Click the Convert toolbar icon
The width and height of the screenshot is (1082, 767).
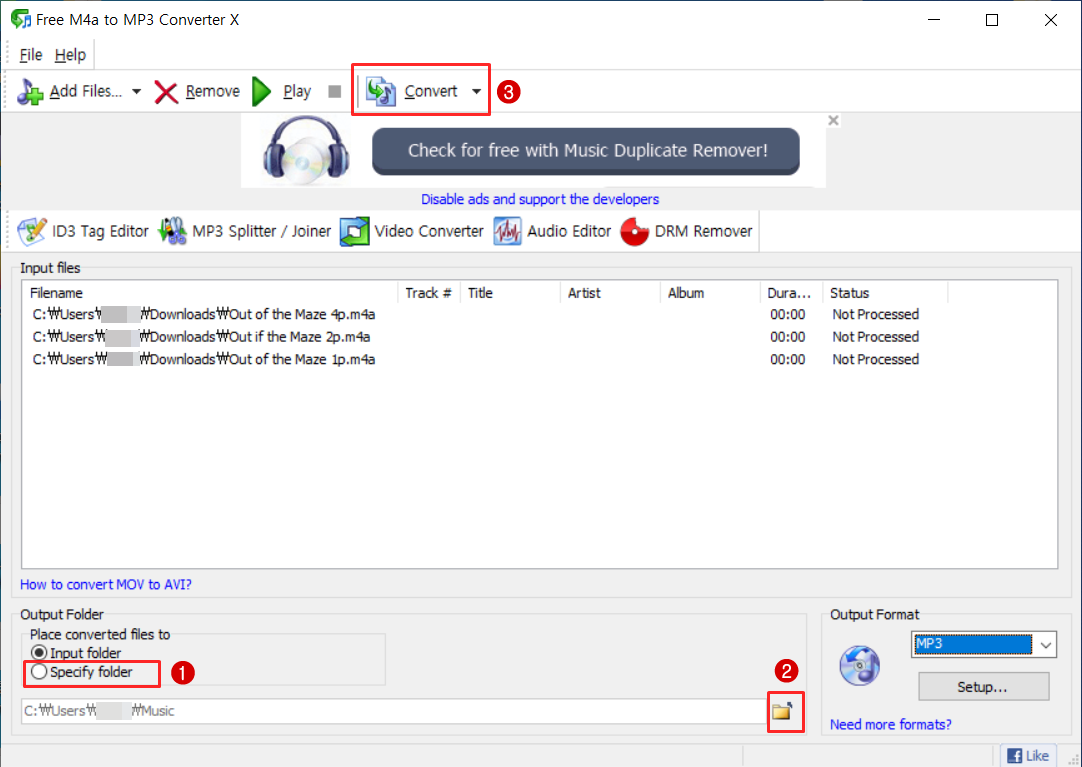point(380,91)
